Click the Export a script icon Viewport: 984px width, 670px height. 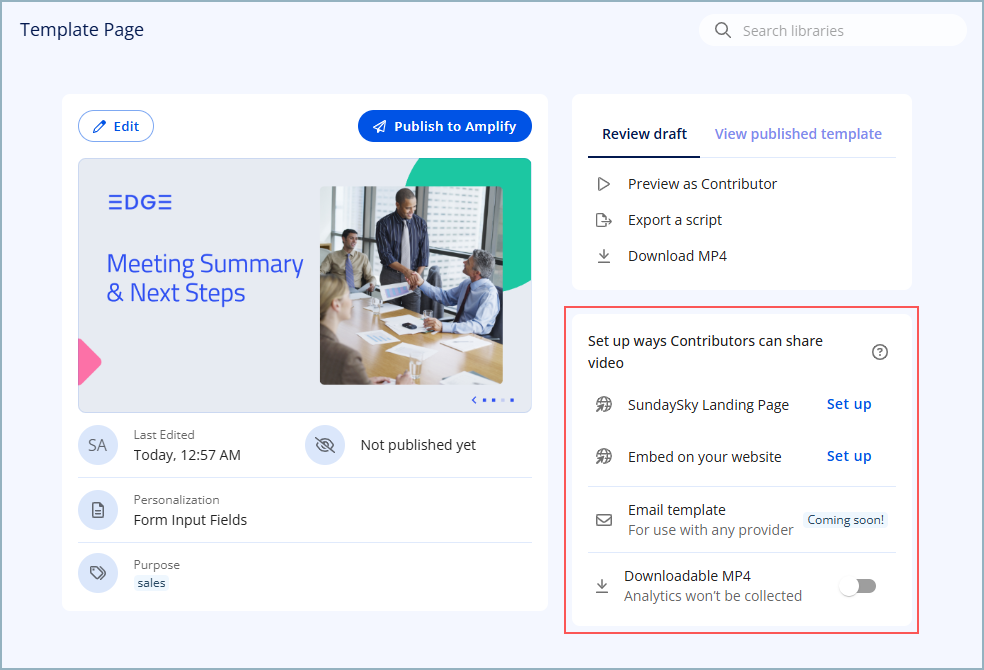click(604, 220)
